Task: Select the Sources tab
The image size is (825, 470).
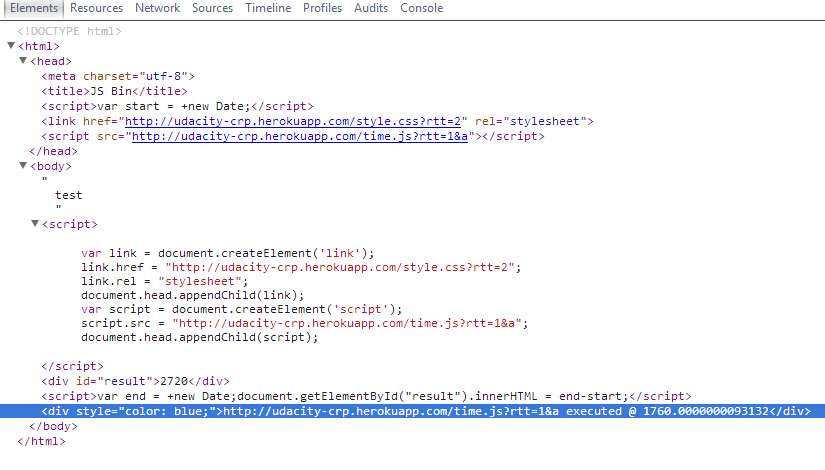Action: pos(212,8)
